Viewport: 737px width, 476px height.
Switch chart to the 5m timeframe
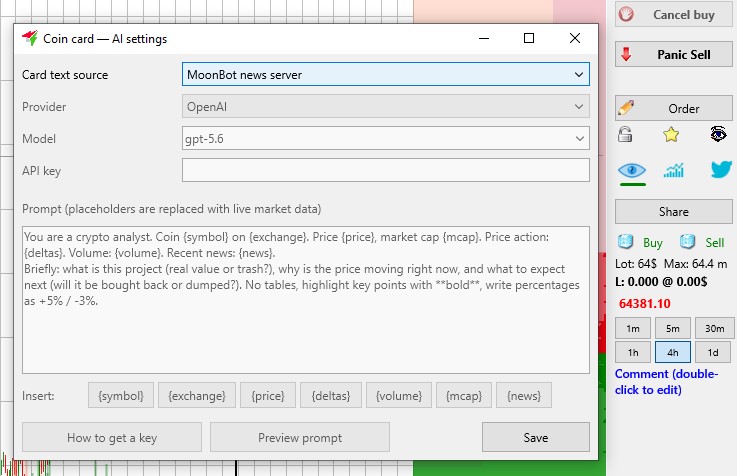[x=673, y=328]
